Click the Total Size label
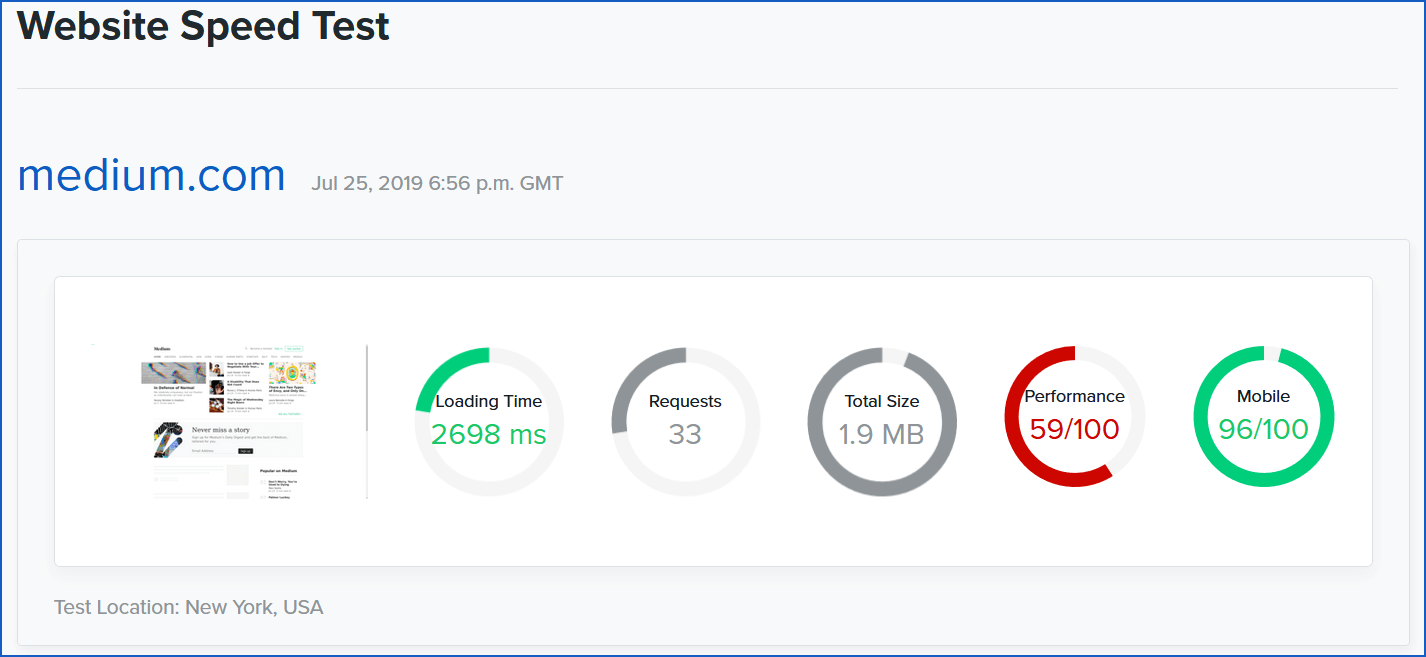1426x657 pixels. (882, 402)
